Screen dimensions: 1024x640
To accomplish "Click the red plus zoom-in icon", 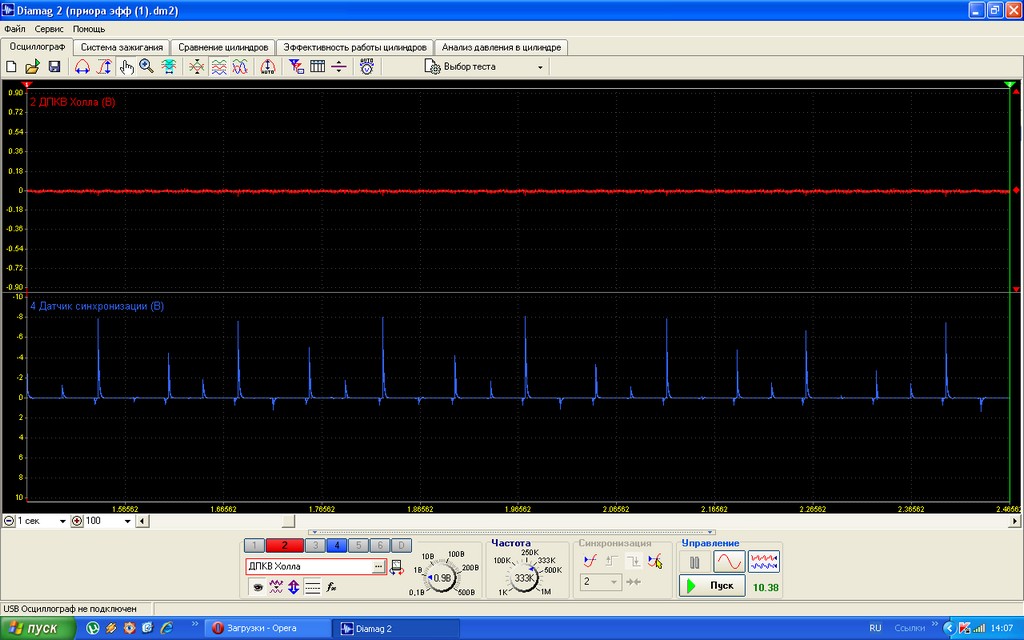I will [77, 521].
